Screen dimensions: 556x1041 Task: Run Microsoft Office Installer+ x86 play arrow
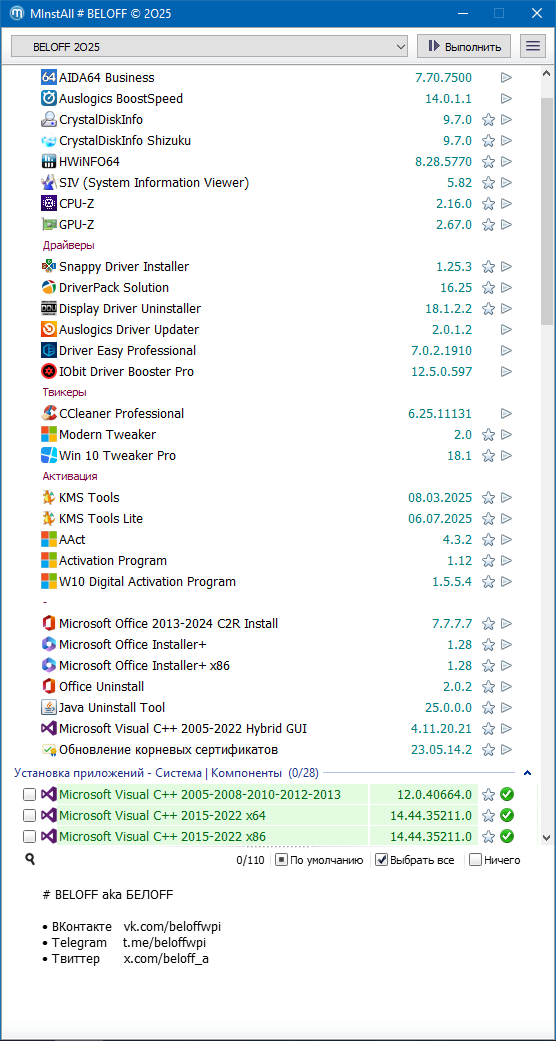[x=506, y=665]
